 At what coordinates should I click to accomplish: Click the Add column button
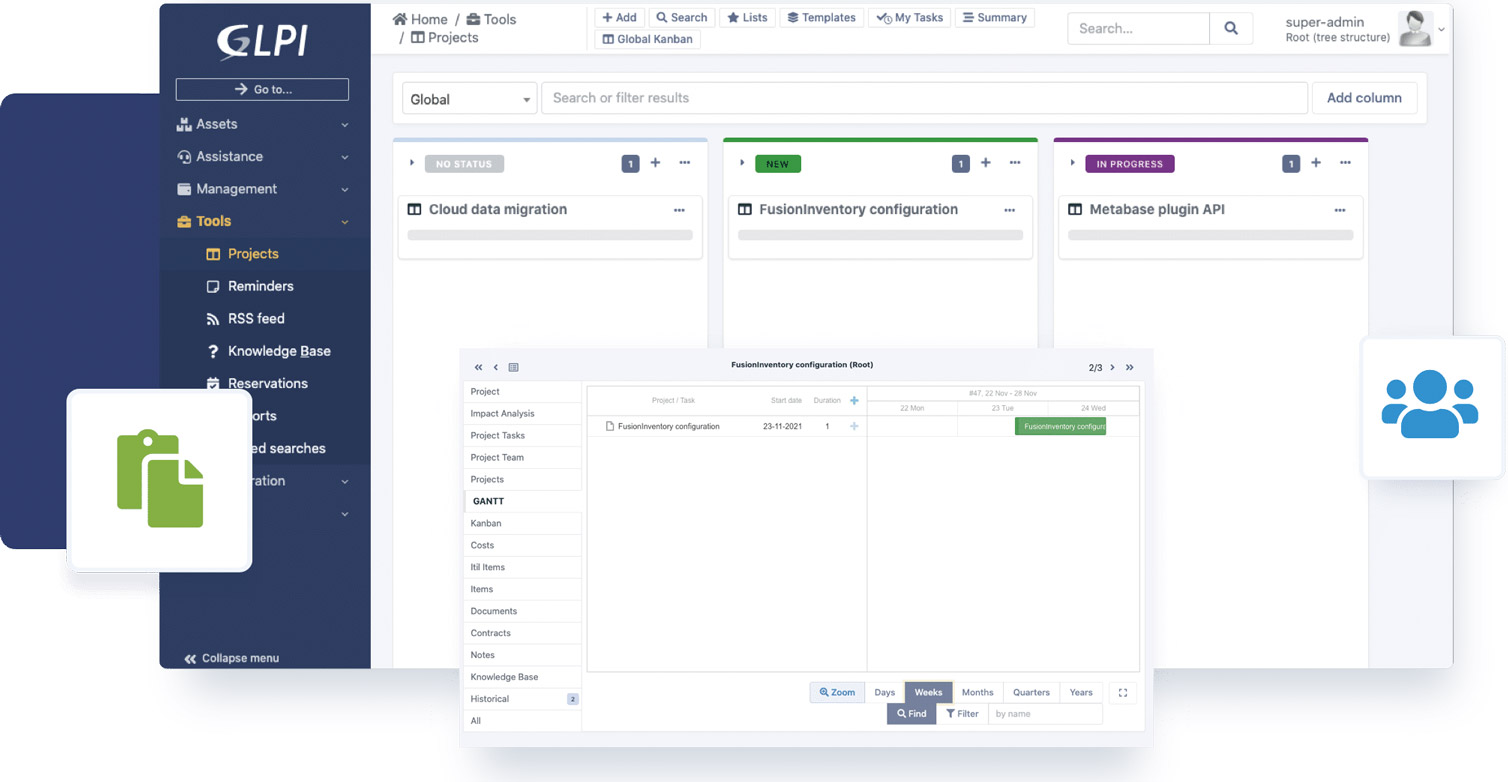(x=1364, y=98)
